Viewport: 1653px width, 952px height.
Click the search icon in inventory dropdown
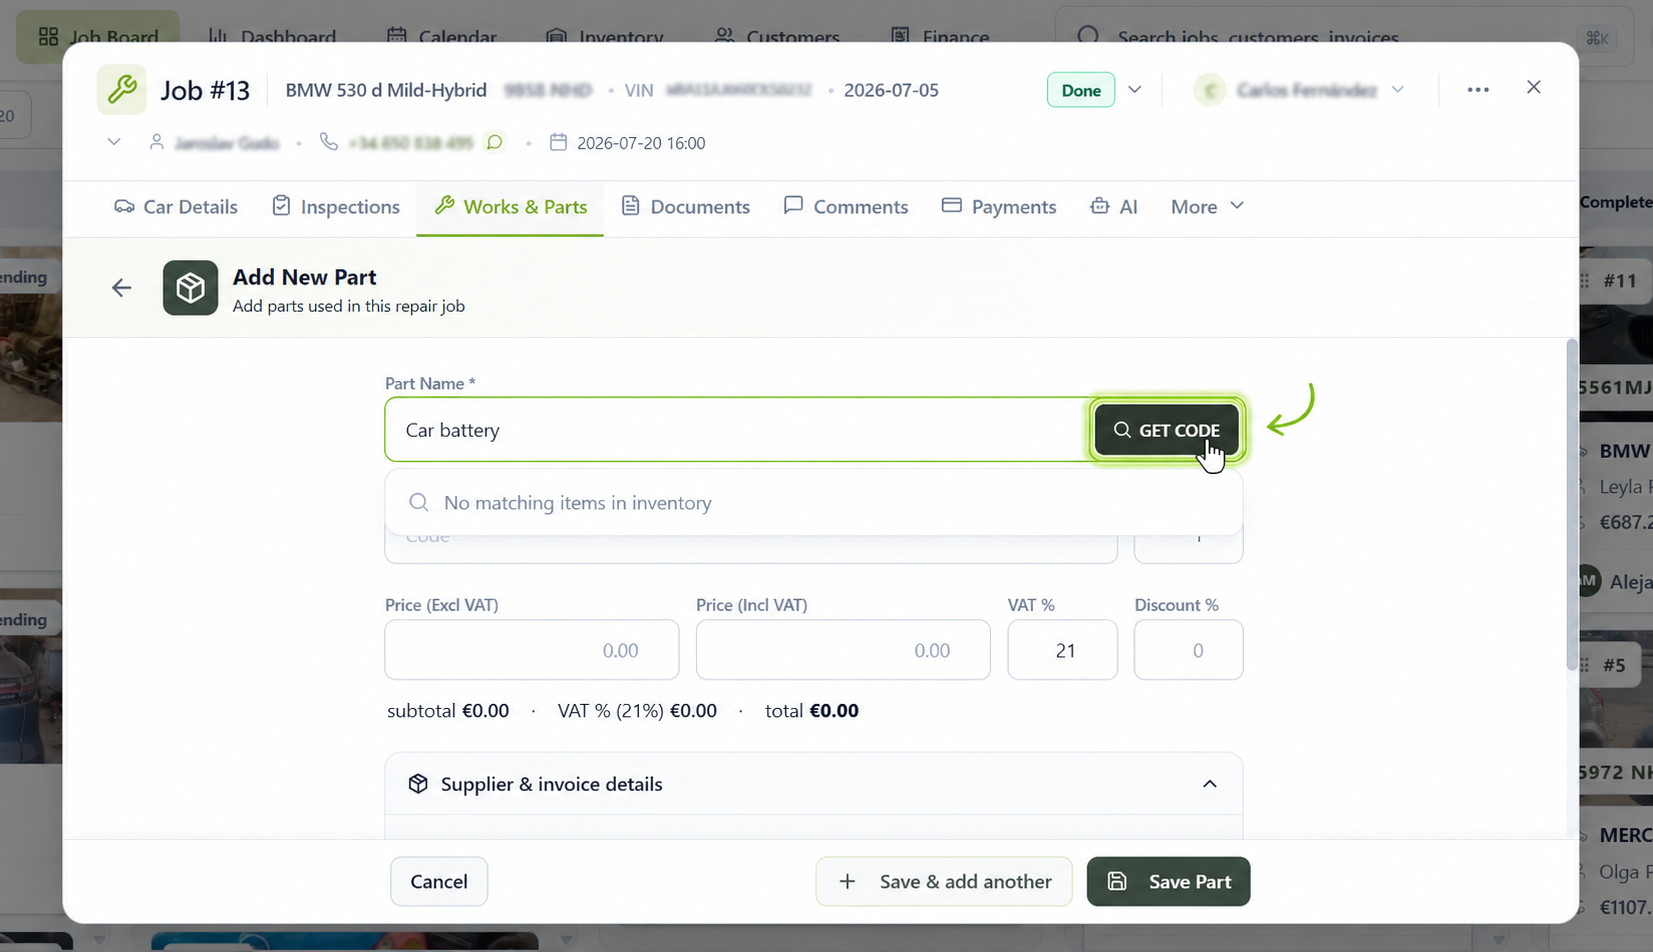click(419, 502)
